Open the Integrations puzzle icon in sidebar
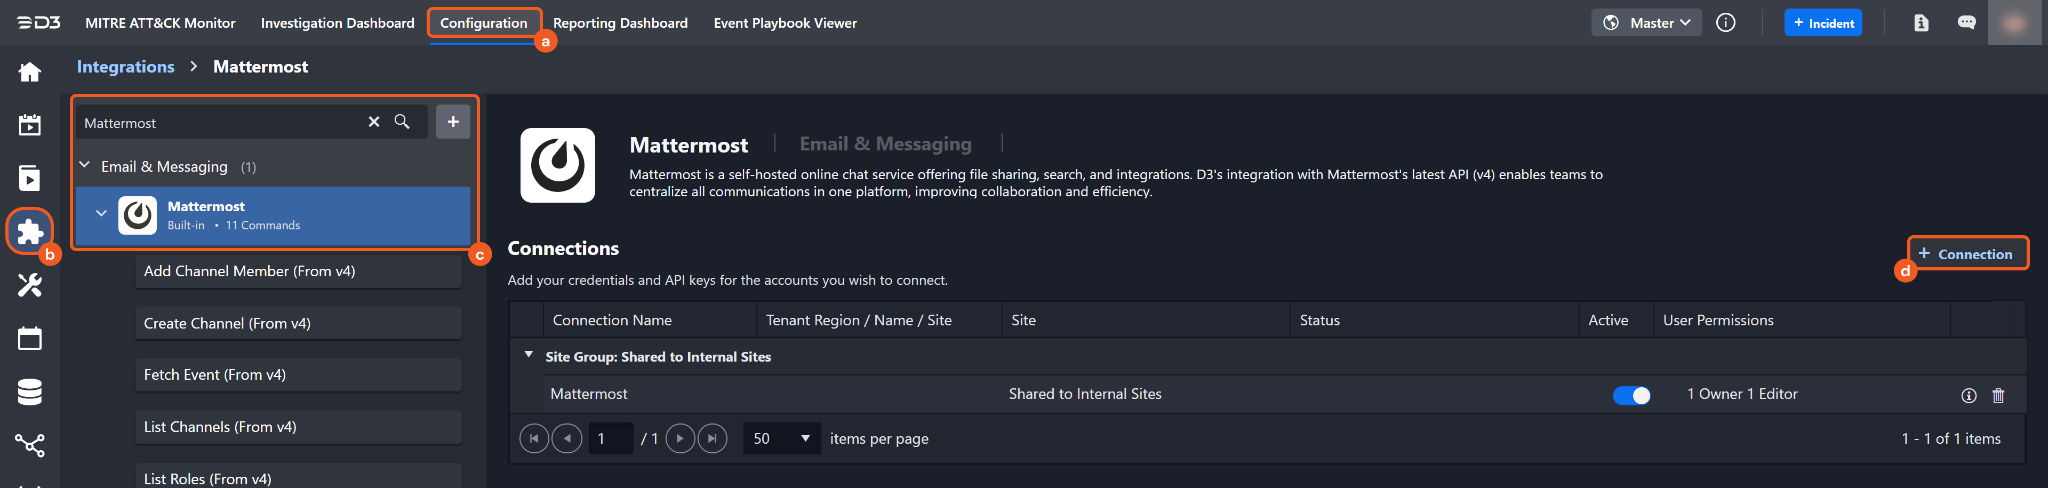The image size is (2048, 488). (30, 232)
